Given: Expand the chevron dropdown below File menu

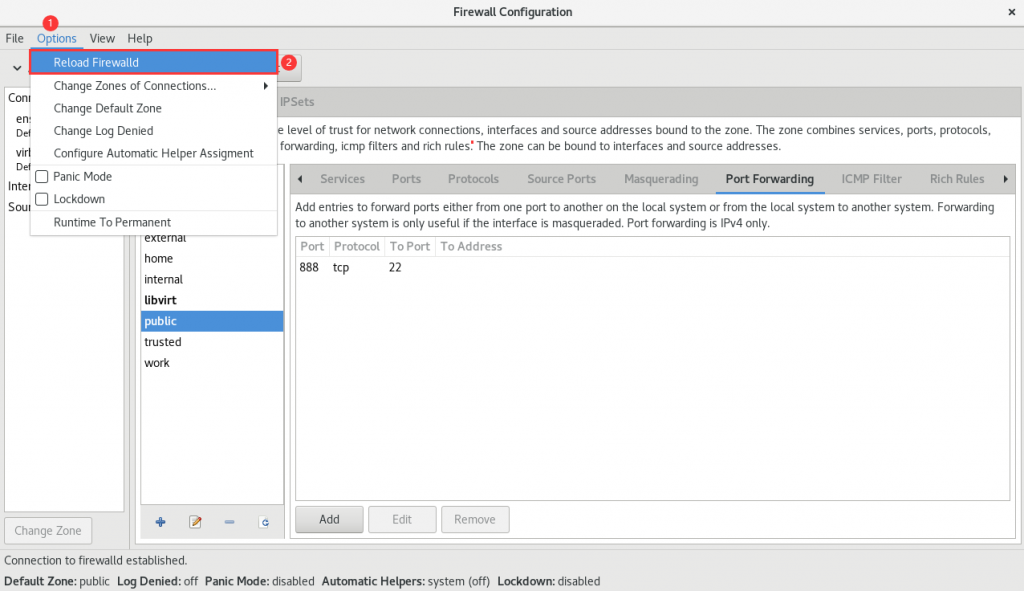Looking at the screenshot, I should (x=17, y=68).
